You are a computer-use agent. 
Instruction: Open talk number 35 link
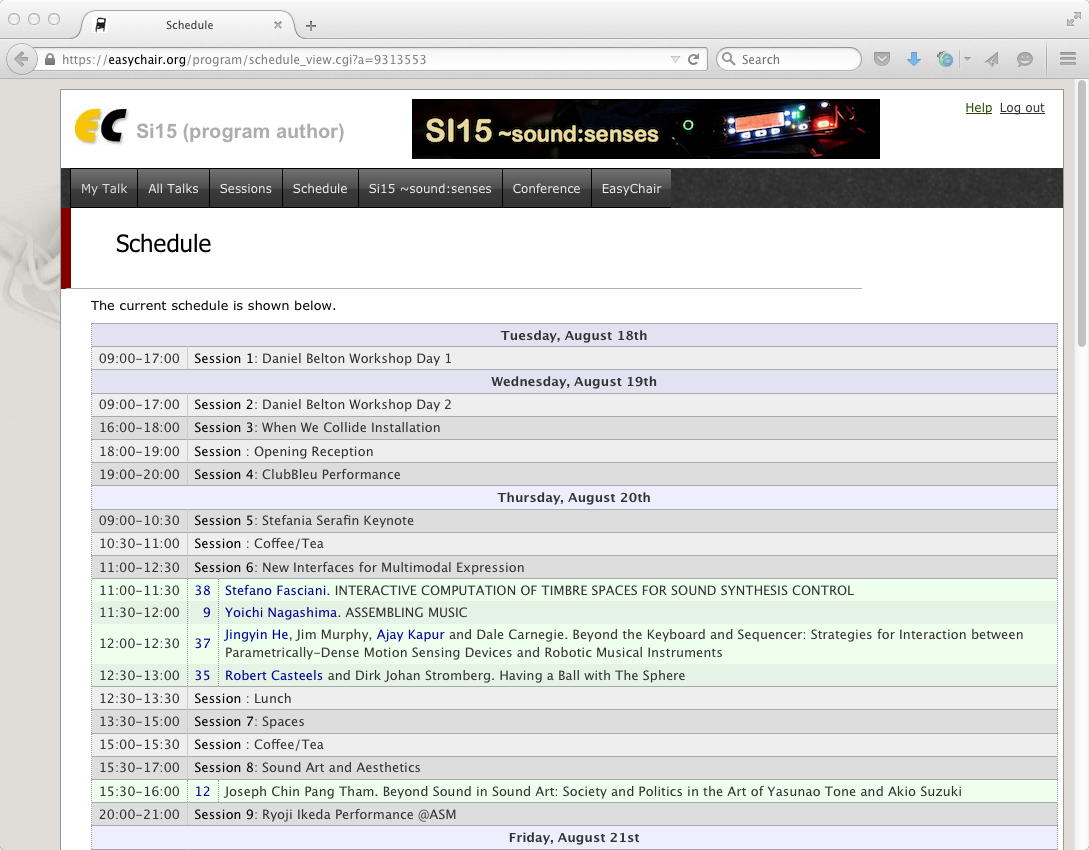click(202, 675)
